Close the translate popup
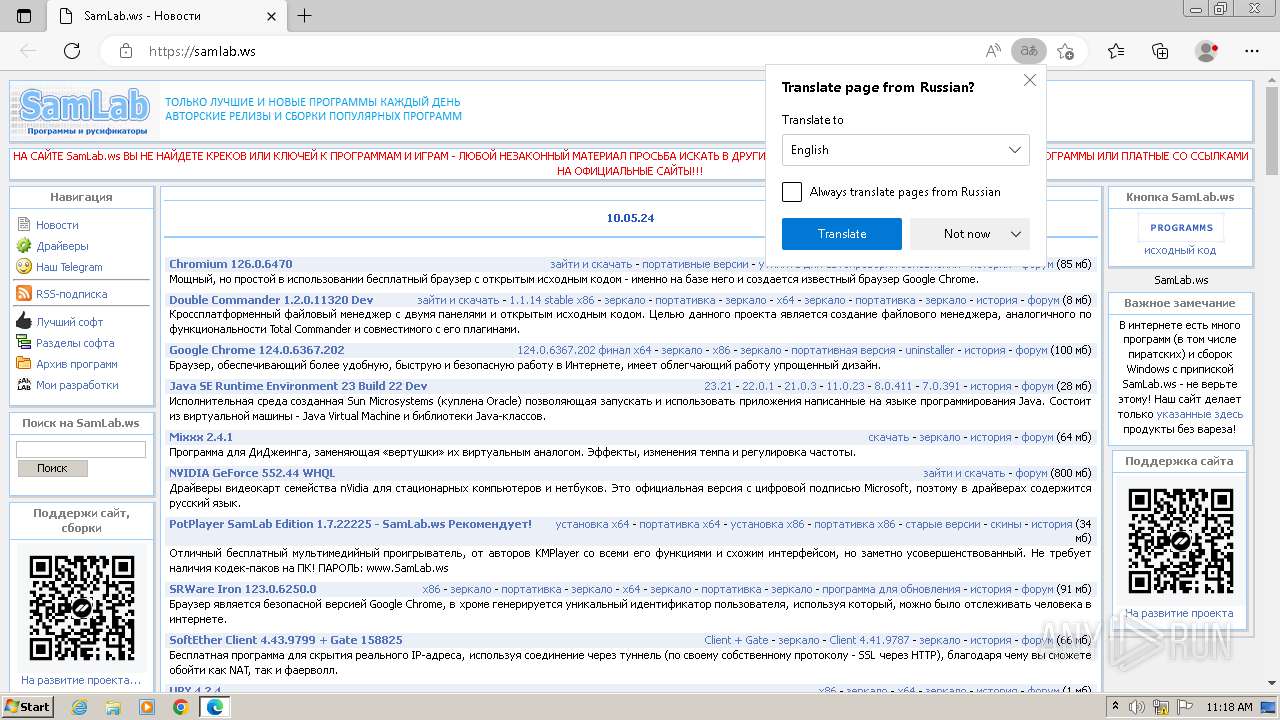 coord(1030,80)
